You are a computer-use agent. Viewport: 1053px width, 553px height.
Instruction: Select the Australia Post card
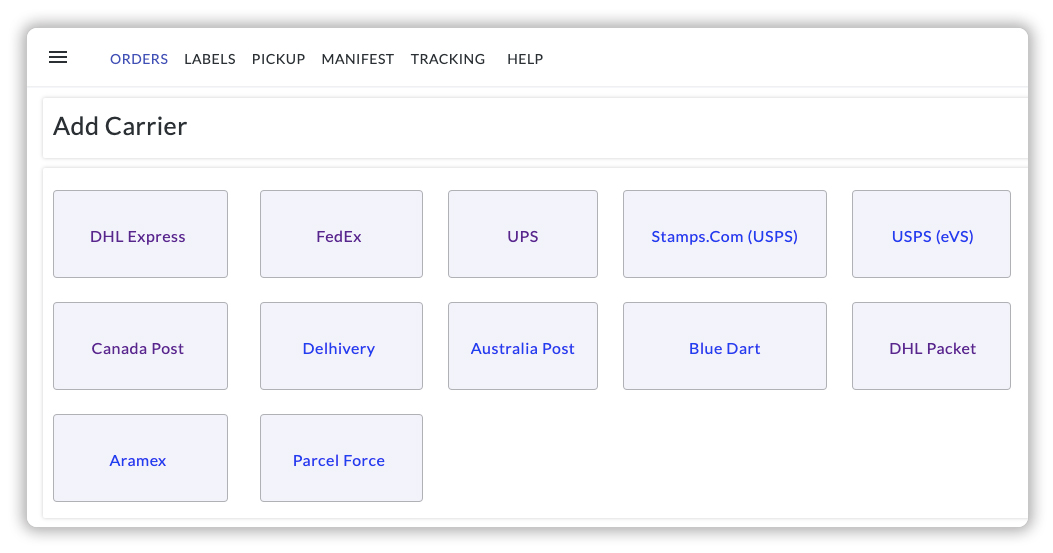pyautogui.click(x=522, y=346)
